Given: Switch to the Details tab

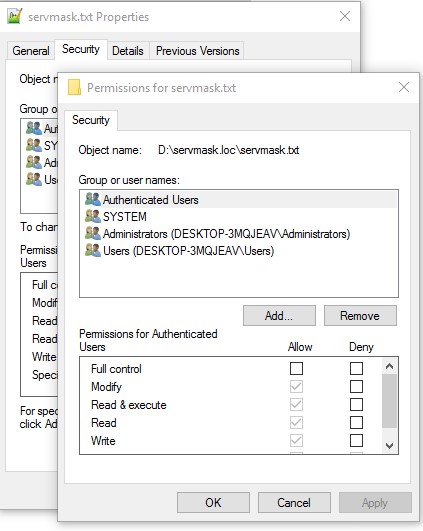Looking at the screenshot, I should (x=128, y=51).
